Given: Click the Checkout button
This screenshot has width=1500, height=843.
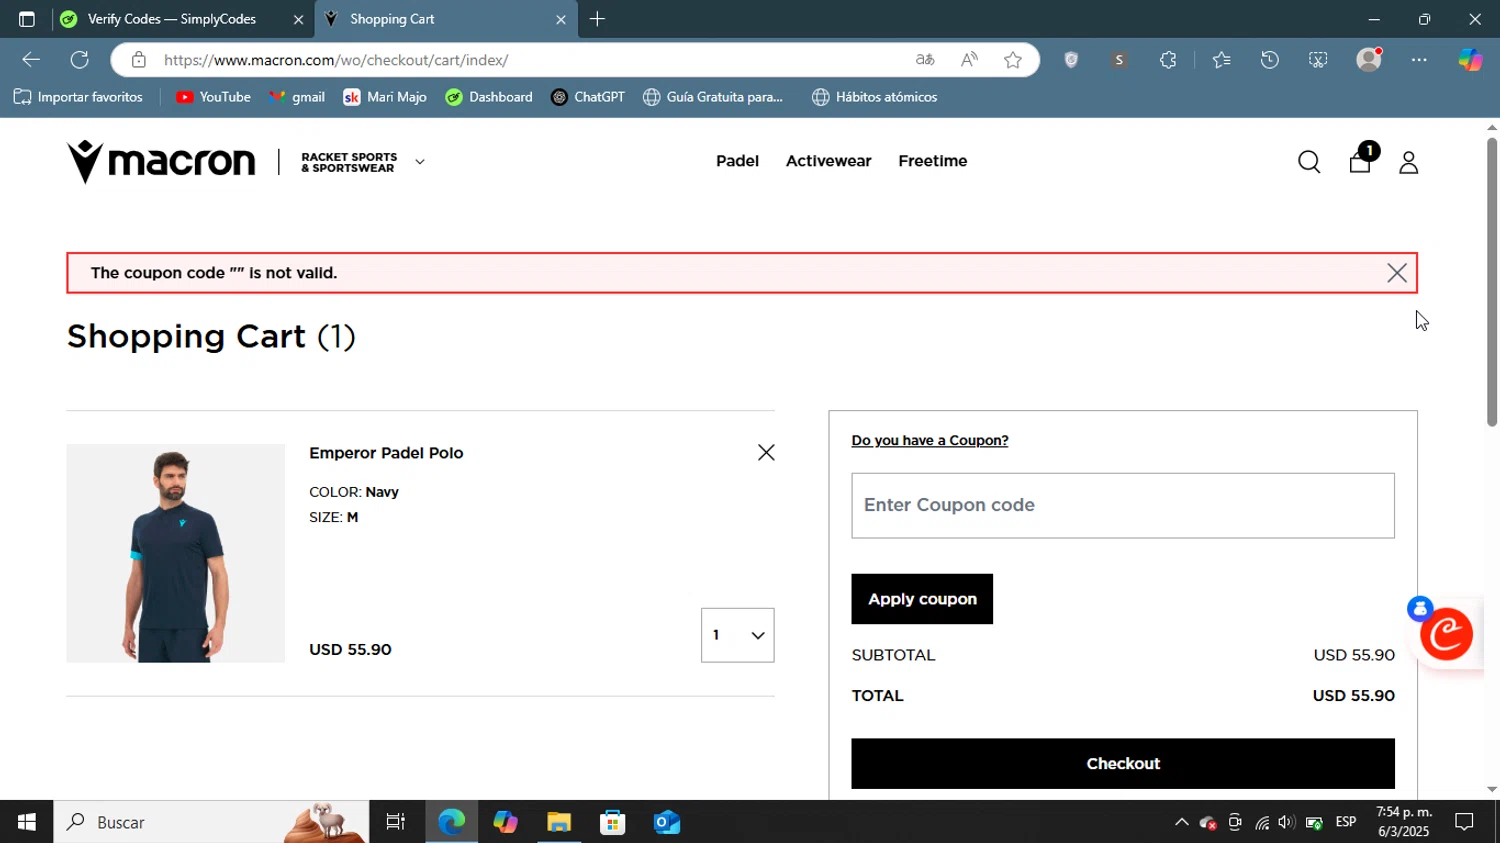Looking at the screenshot, I should pos(1123,764).
